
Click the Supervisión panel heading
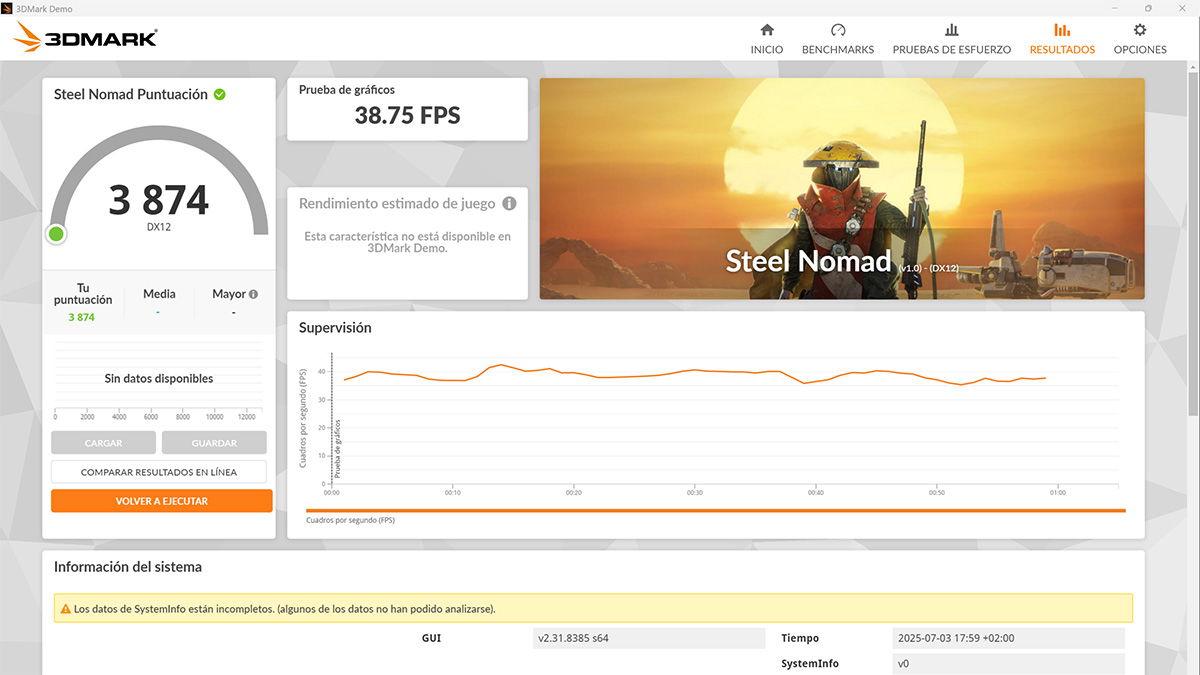pos(335,328)
